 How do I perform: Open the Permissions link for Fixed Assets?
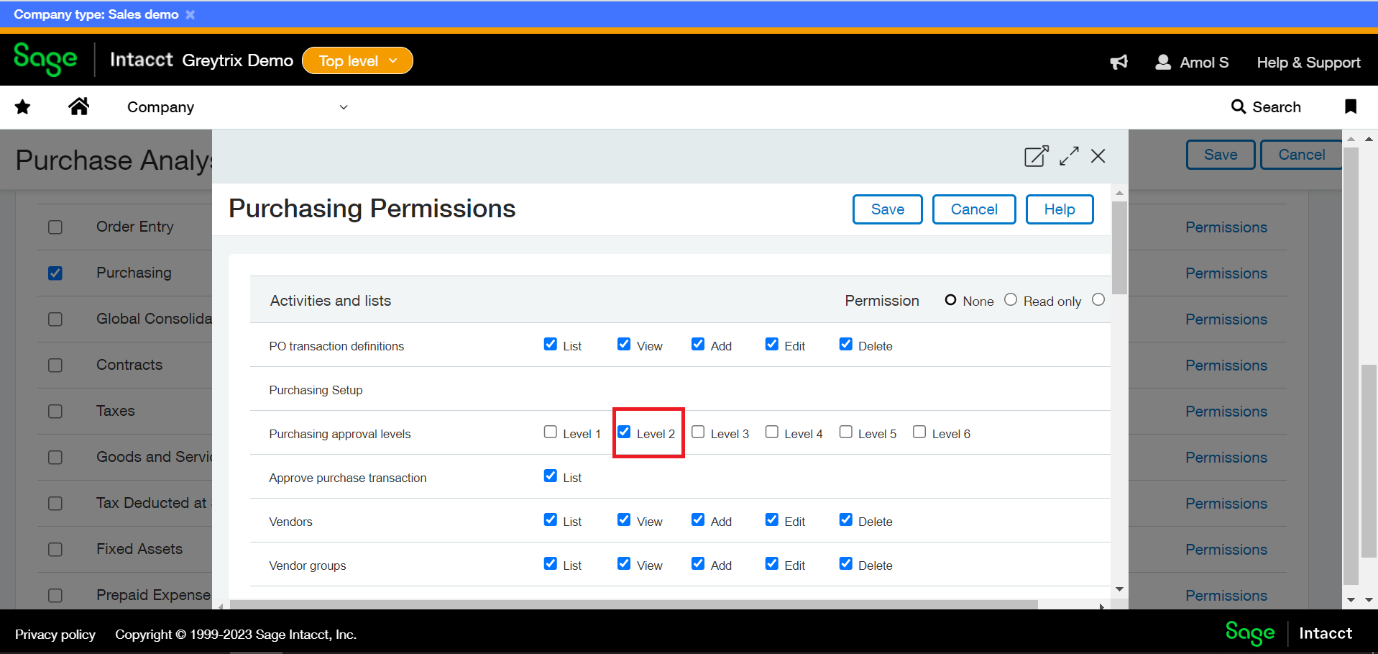(1226, 549)
